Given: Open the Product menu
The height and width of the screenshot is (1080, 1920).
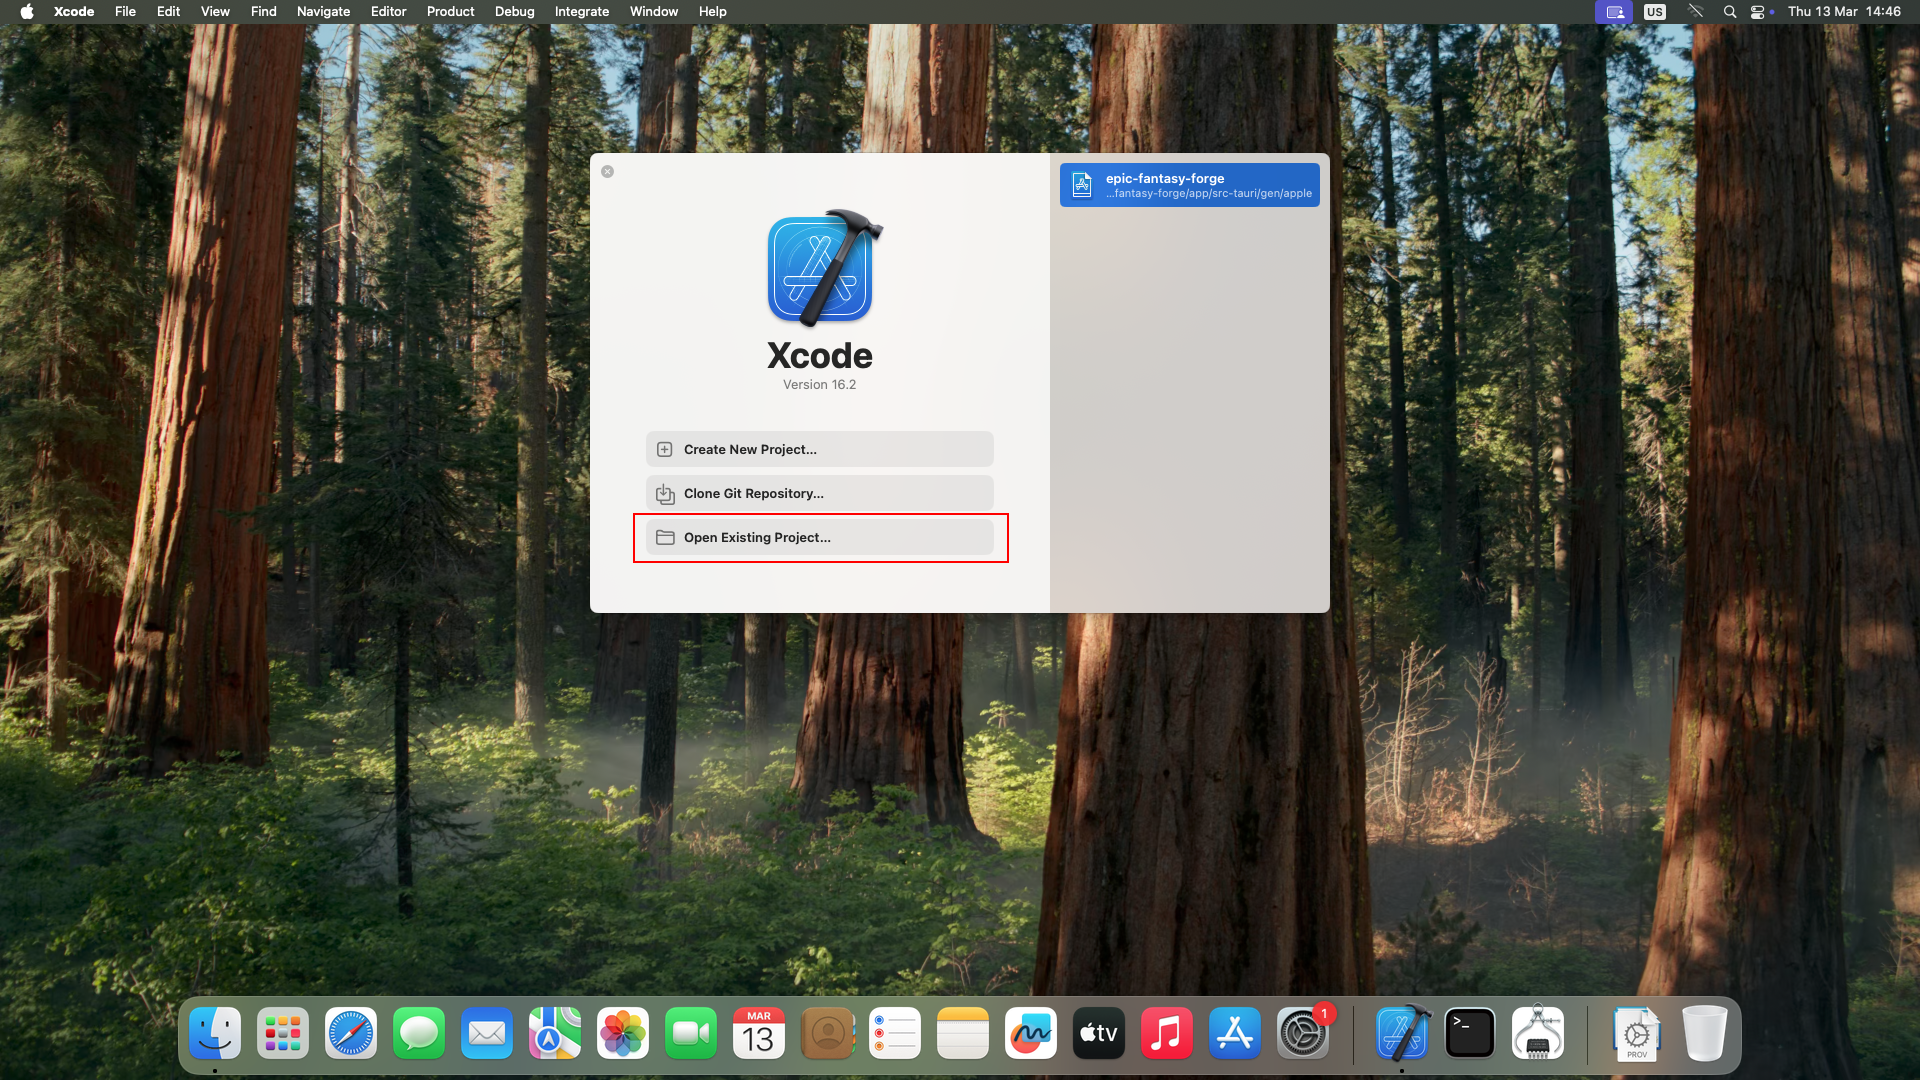Looking at the screenshot, I should tap(450, 12).
